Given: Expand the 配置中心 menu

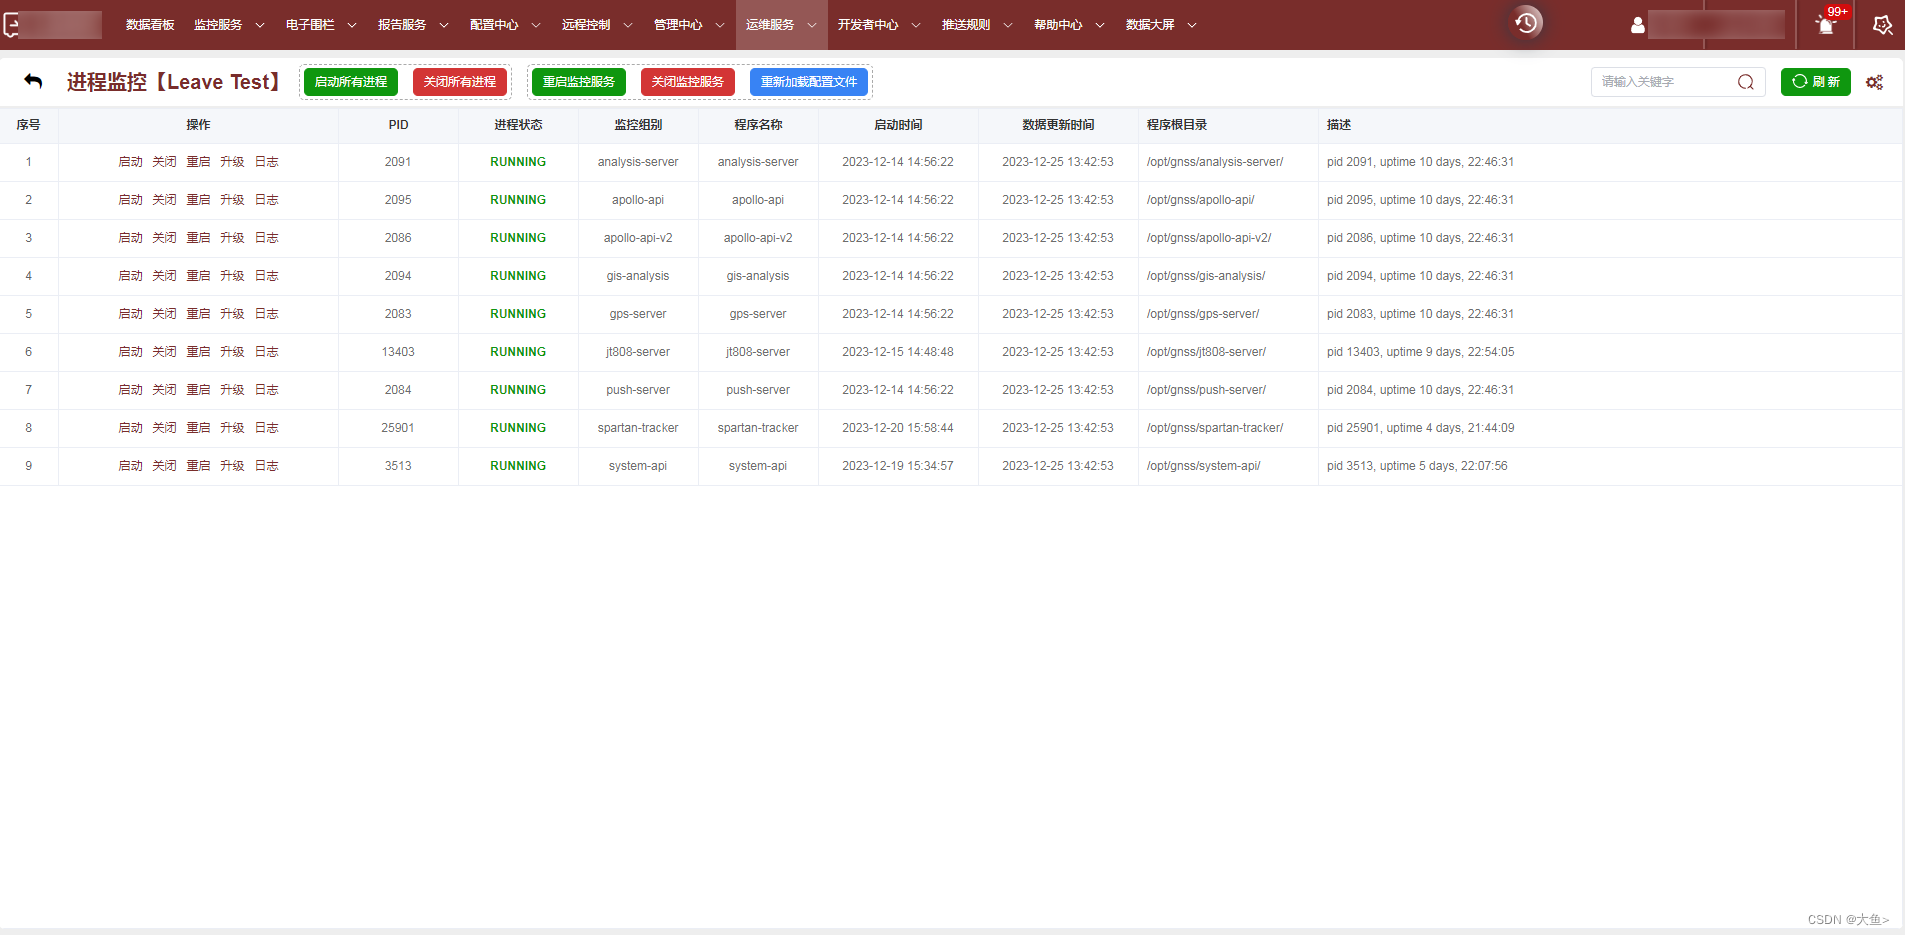Looking at the screenshot, I should point(505,25).
